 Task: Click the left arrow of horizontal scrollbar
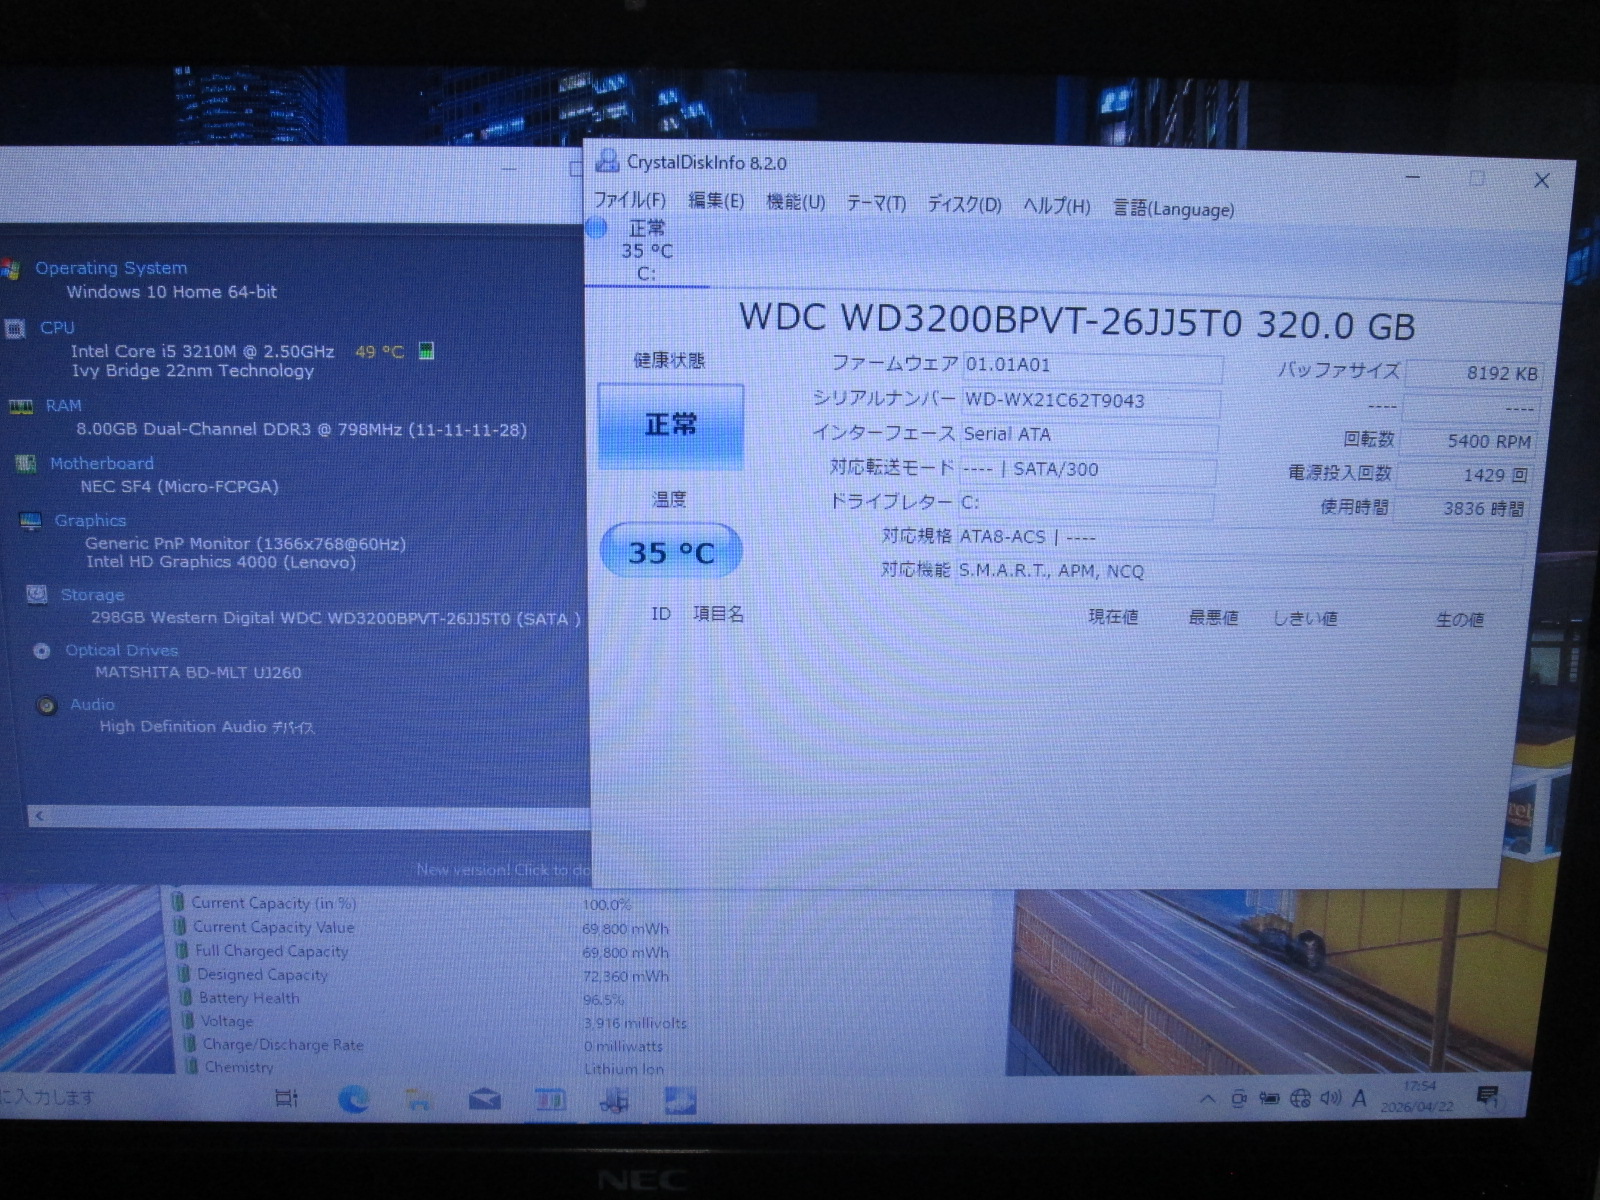pos(39,817)
